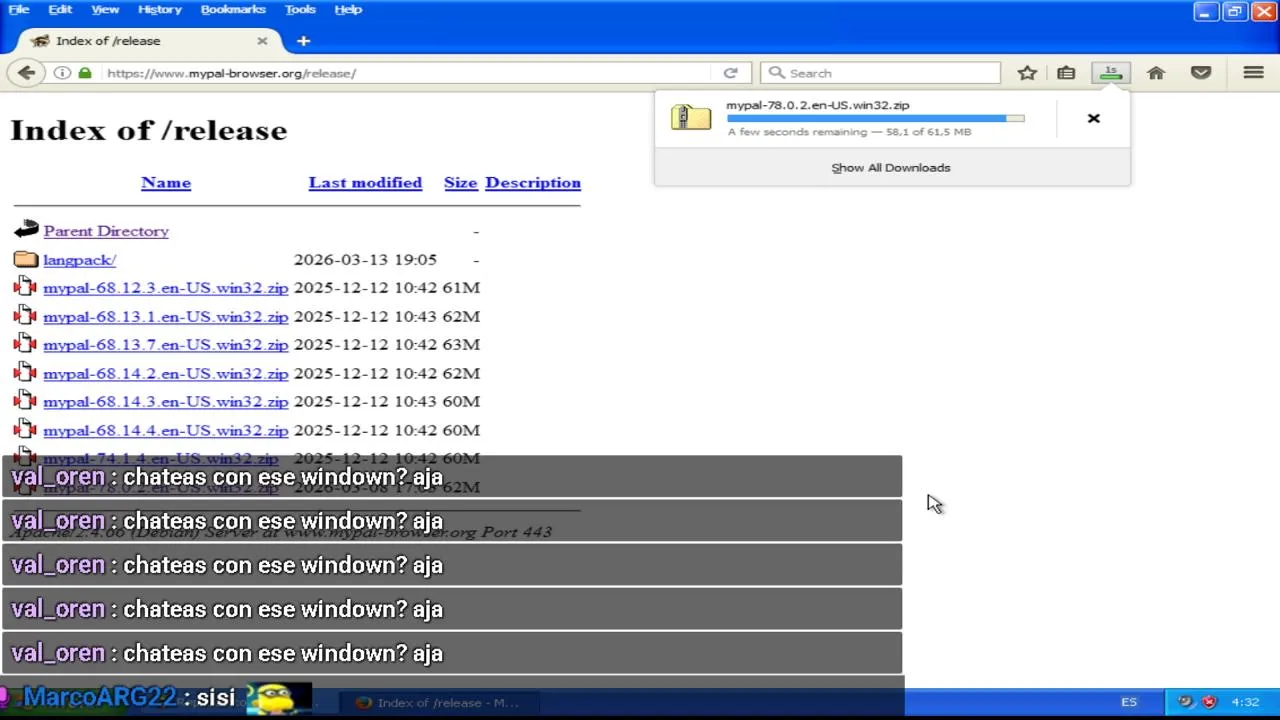Screen dimensions: 1280x720
Task: Go back with the back arrow button
Action: 26,73
